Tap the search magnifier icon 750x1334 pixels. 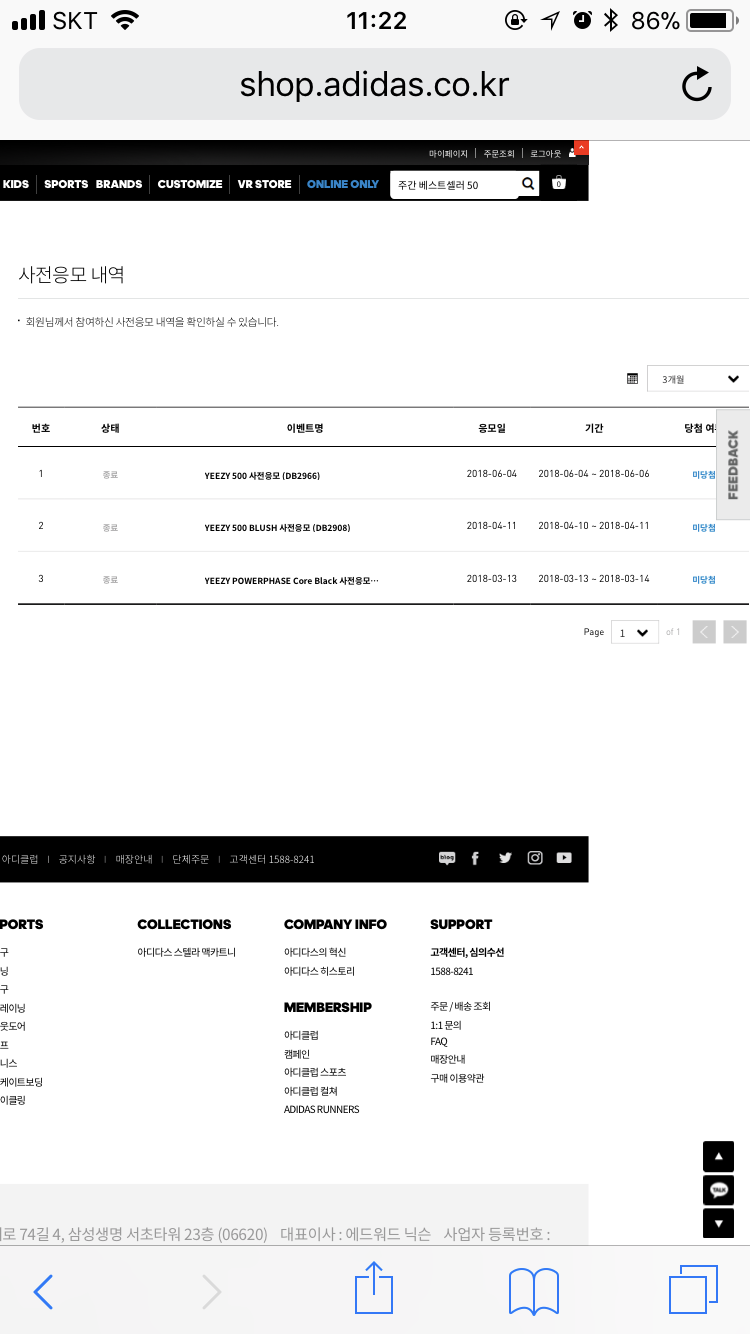click(528, 183)
